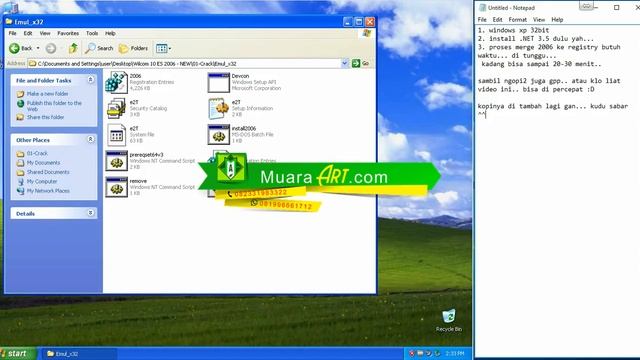Screen dimensions: 640x360
Task: Expand the address bar dropdown arrow
Action: click(344, 63)
